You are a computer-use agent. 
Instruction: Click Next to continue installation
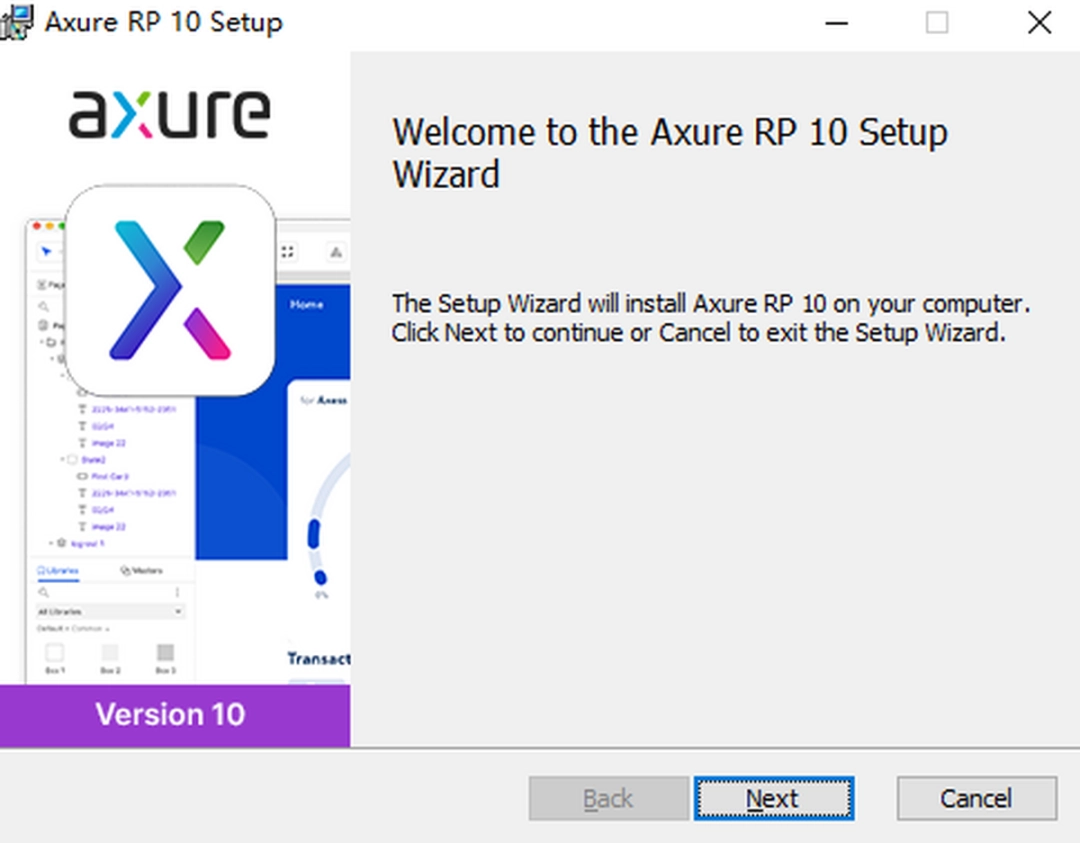[x=772, y=798]
